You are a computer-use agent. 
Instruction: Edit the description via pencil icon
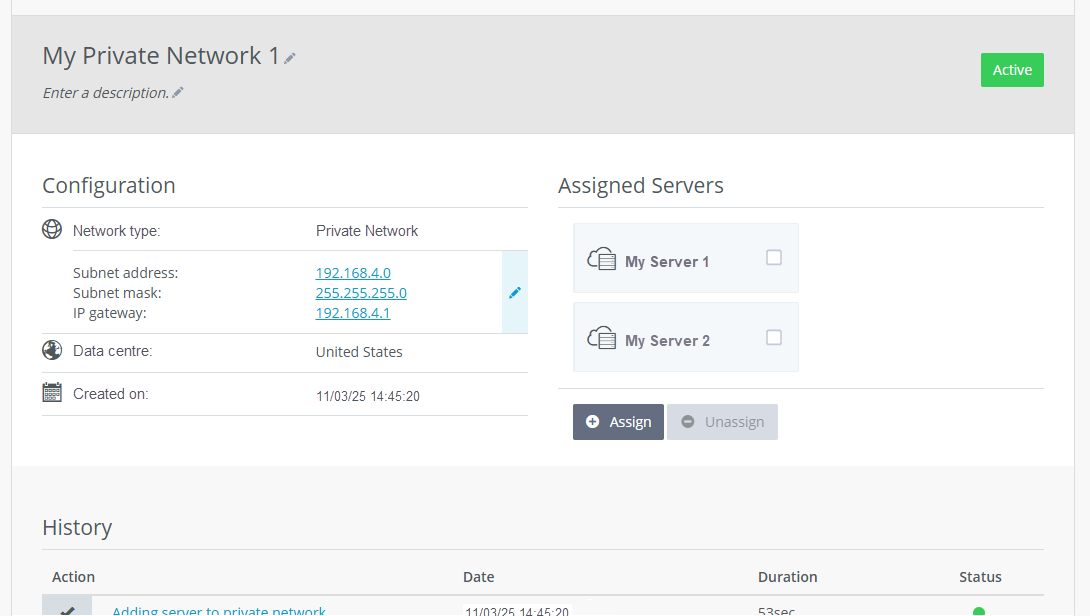tap(178, 92)
